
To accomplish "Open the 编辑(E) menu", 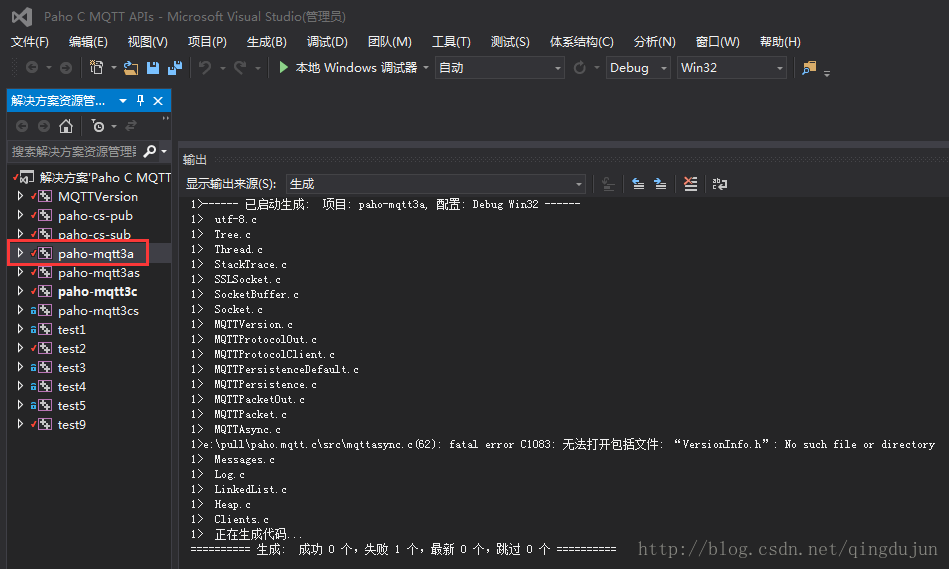I will point(88,42).
